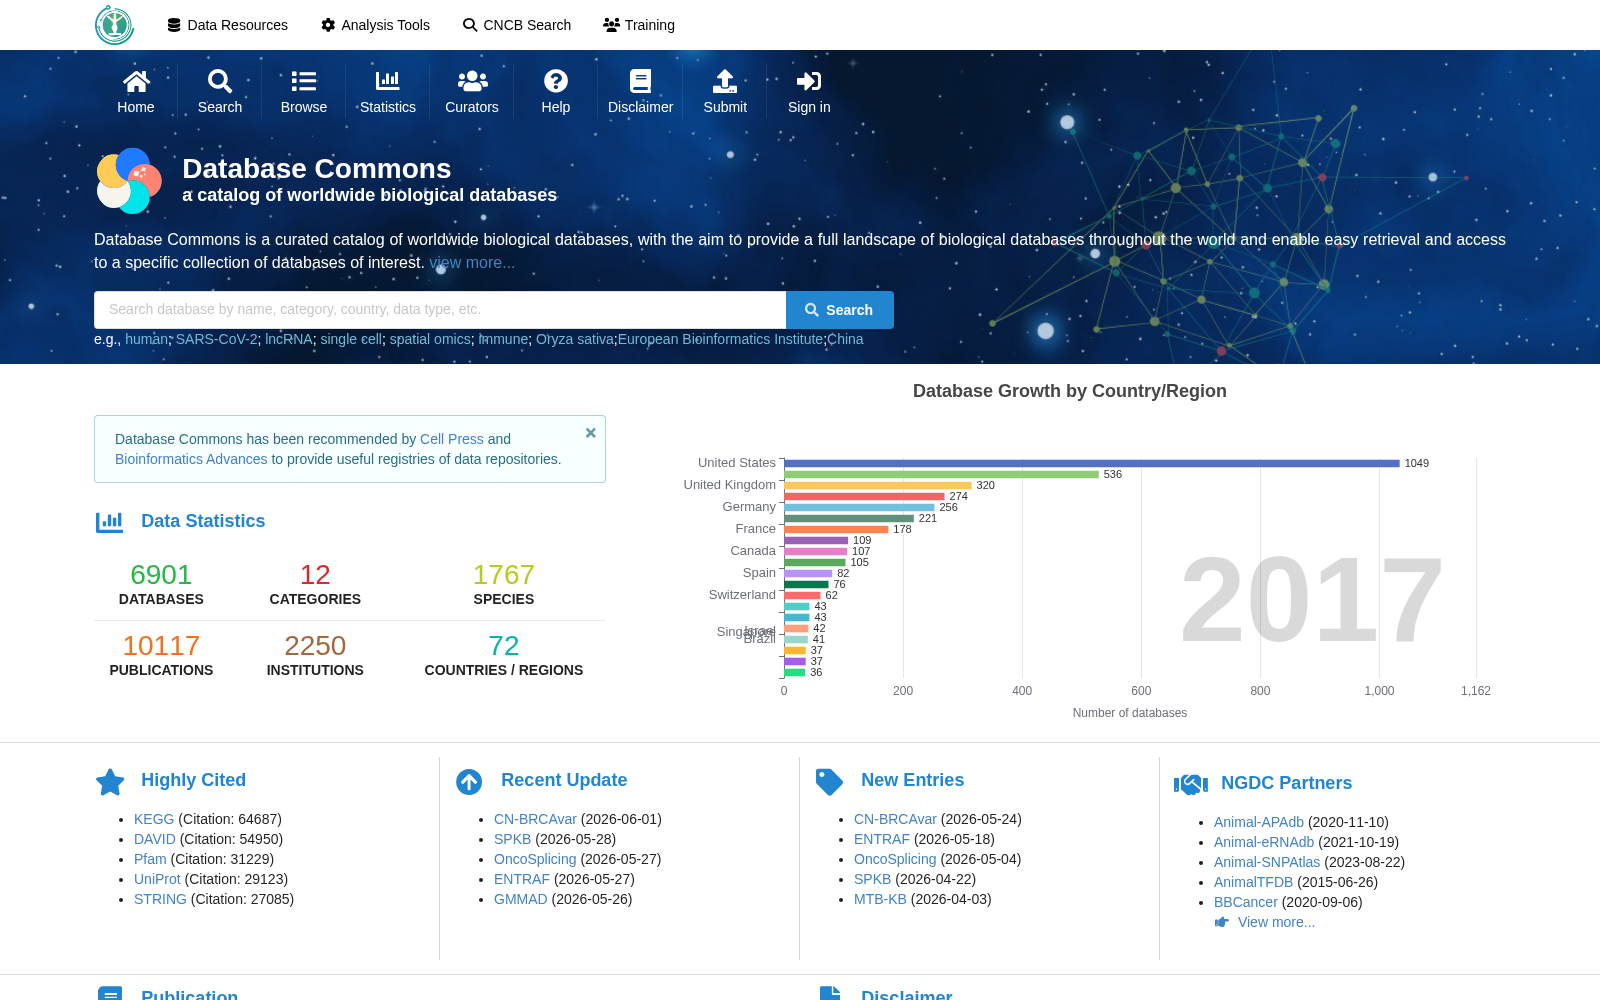Viewport: 1600px width, 1000px height.
Task: Open the Cell Press link in notice
Action: (452, 439)
